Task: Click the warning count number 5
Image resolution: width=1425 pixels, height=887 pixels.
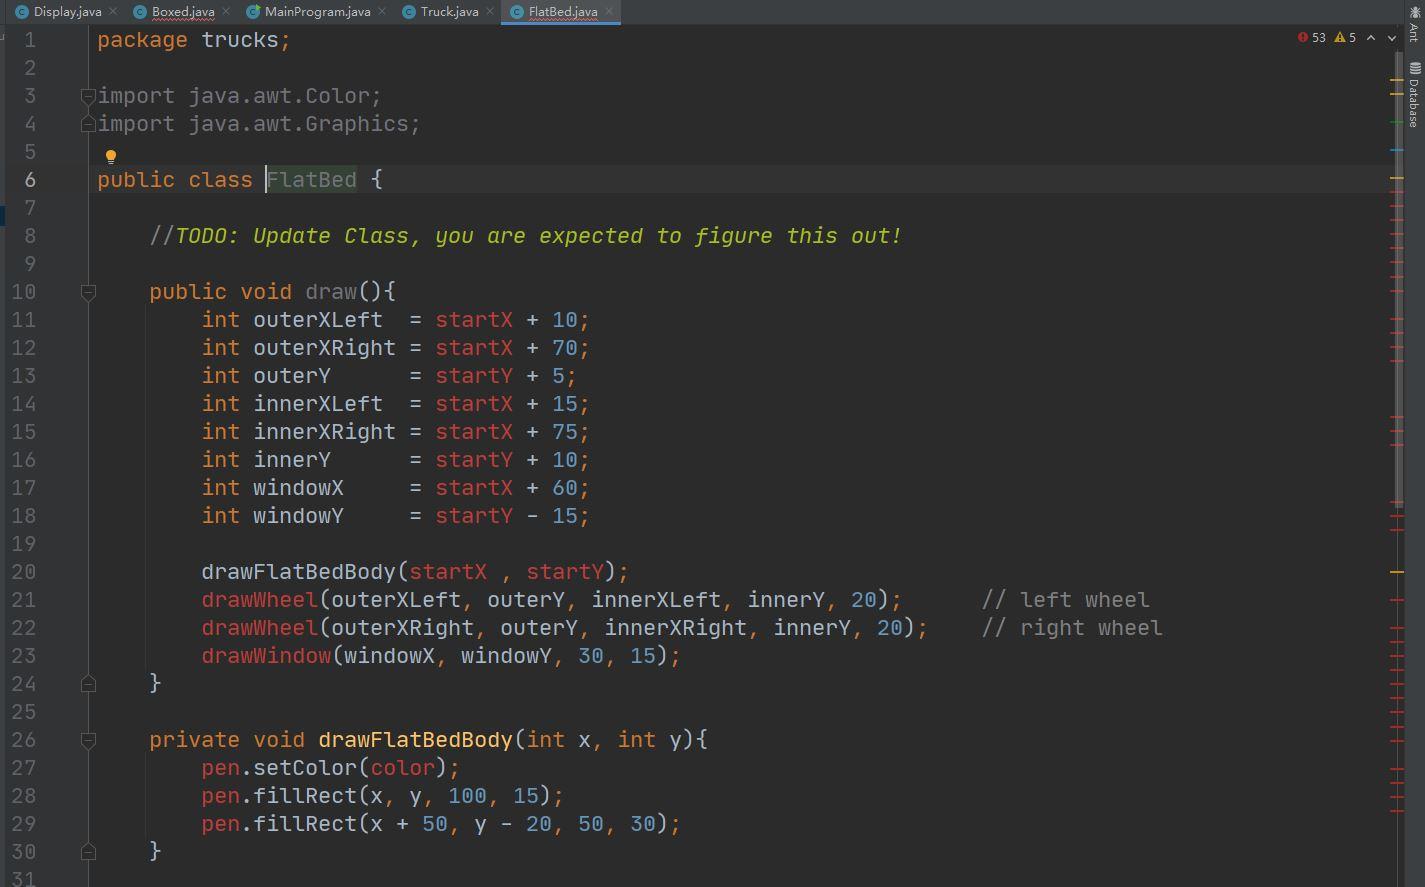Action: [1352, 37]
